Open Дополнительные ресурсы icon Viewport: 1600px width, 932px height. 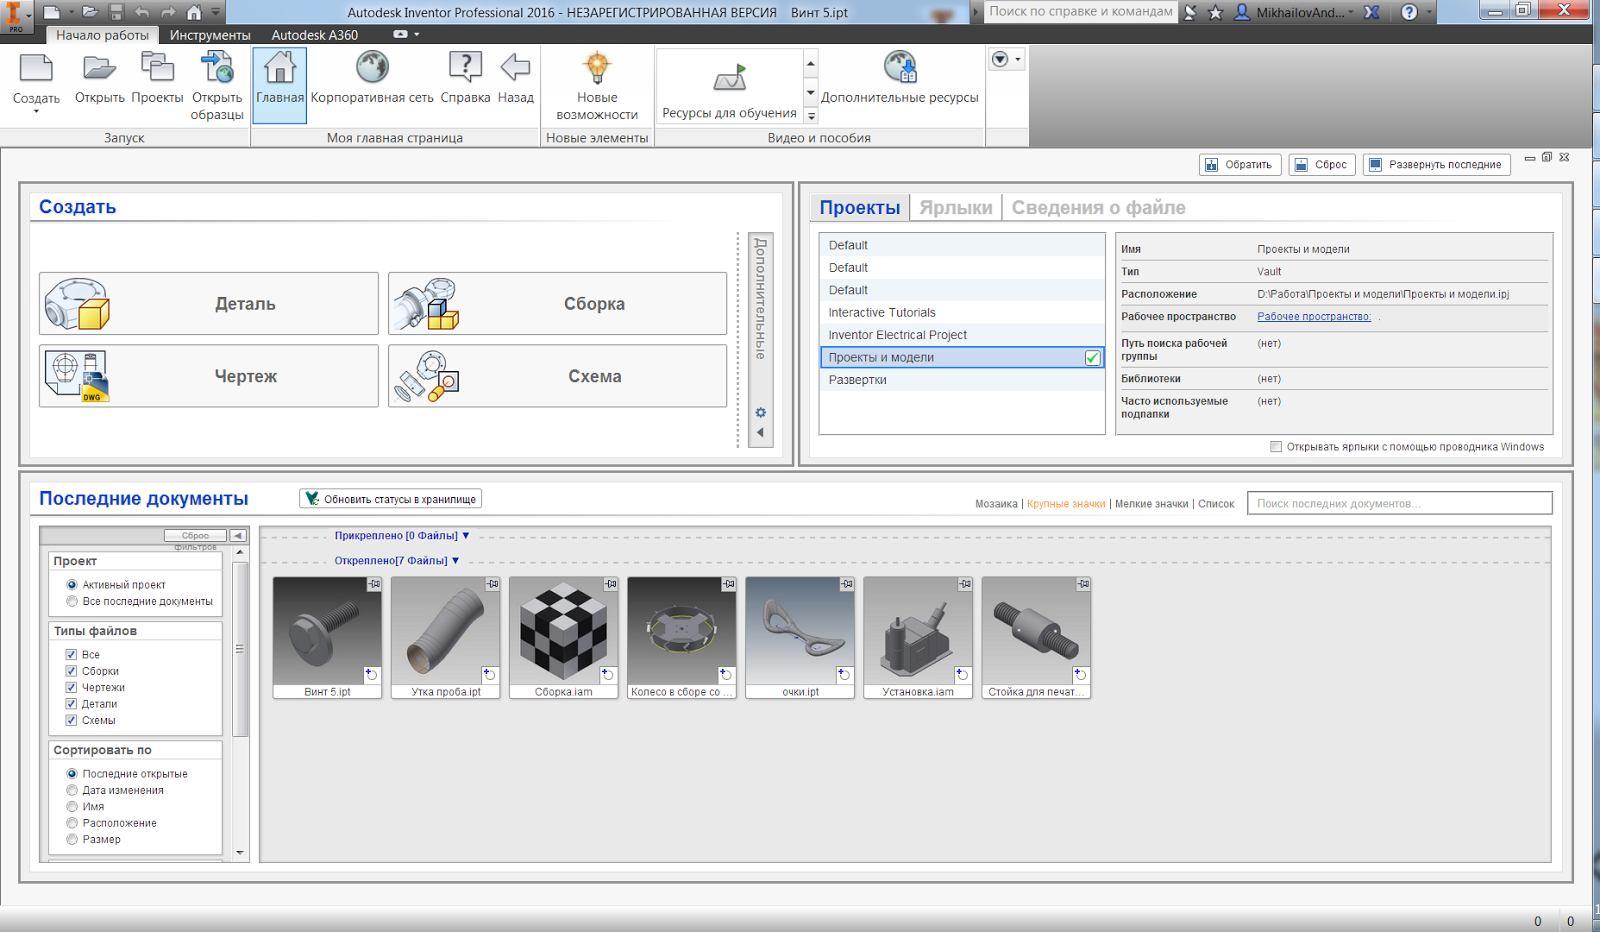[900, 67]
